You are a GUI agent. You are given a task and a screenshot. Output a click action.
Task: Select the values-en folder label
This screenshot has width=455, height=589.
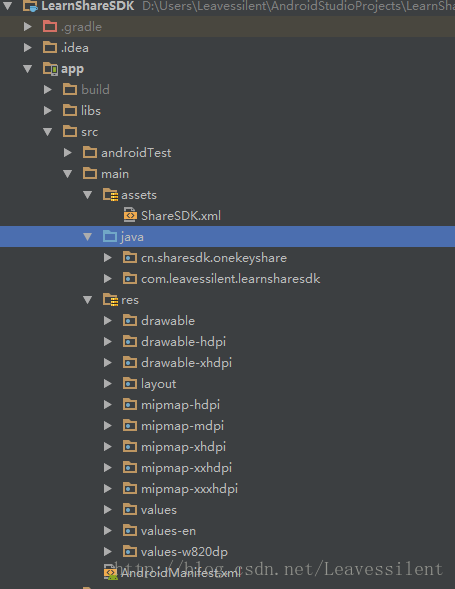[x=168, y=531]
